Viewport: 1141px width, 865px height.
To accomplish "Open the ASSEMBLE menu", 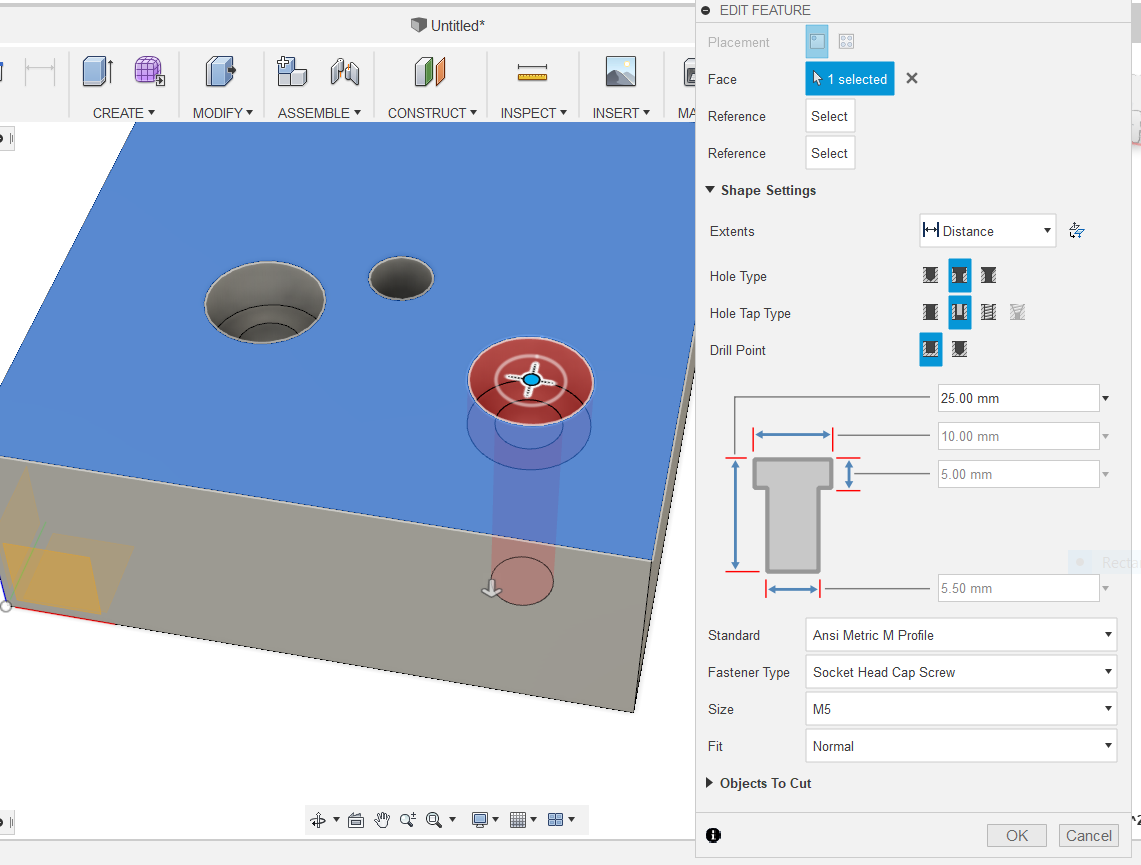I will click(x=319, y=113).
